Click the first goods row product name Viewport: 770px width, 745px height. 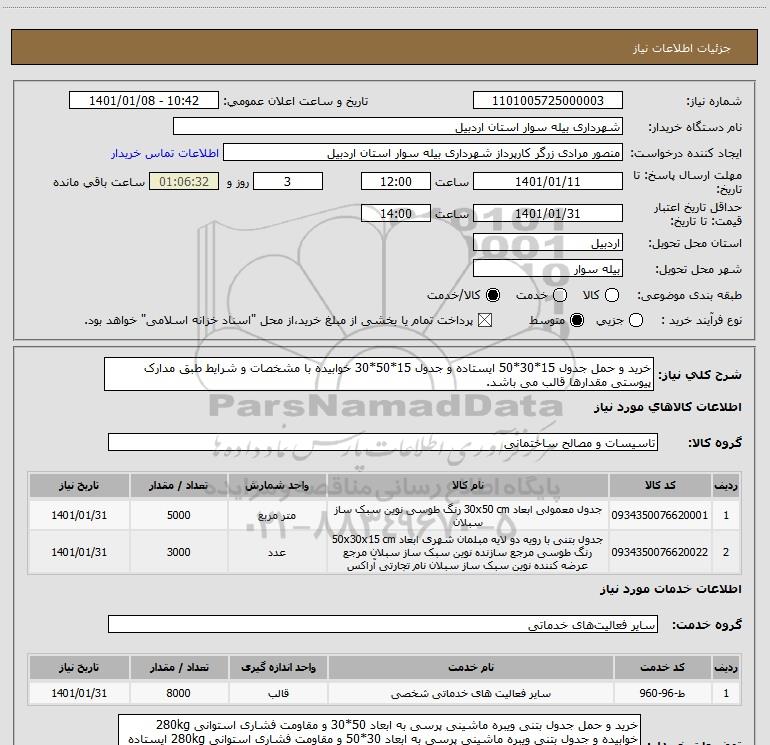[x=468, y=516]
